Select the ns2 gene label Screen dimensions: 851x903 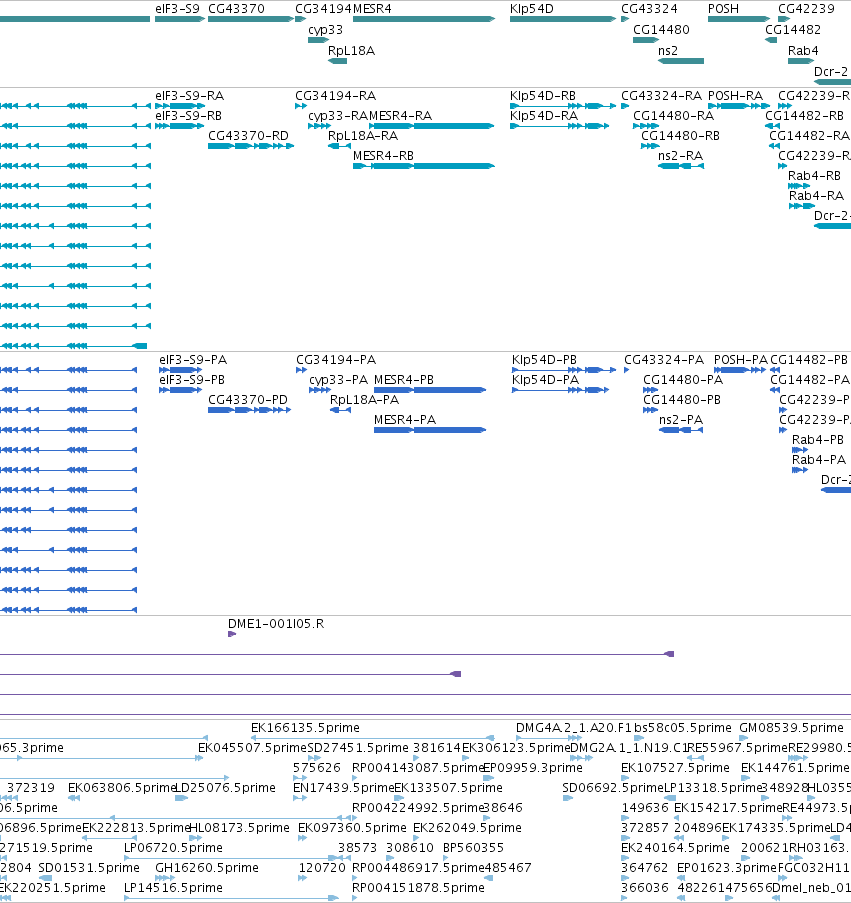(x=667, y=51)
